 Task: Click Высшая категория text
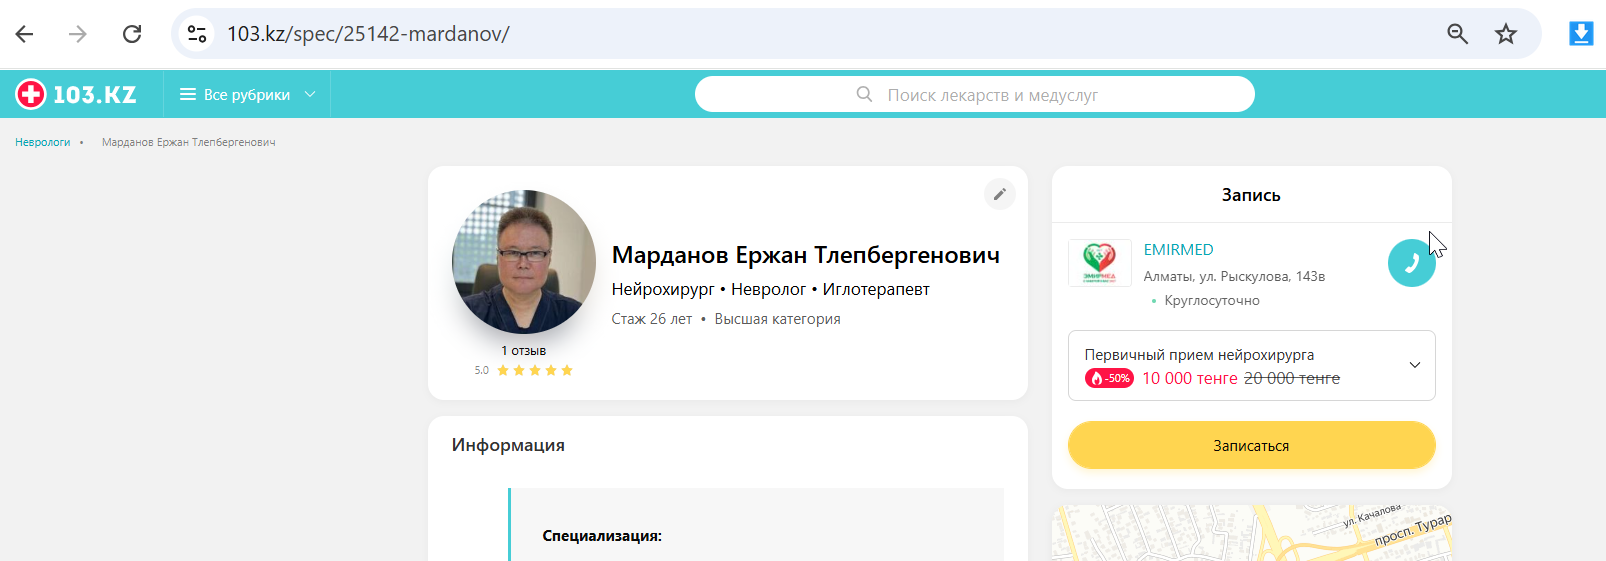point(777,319)
